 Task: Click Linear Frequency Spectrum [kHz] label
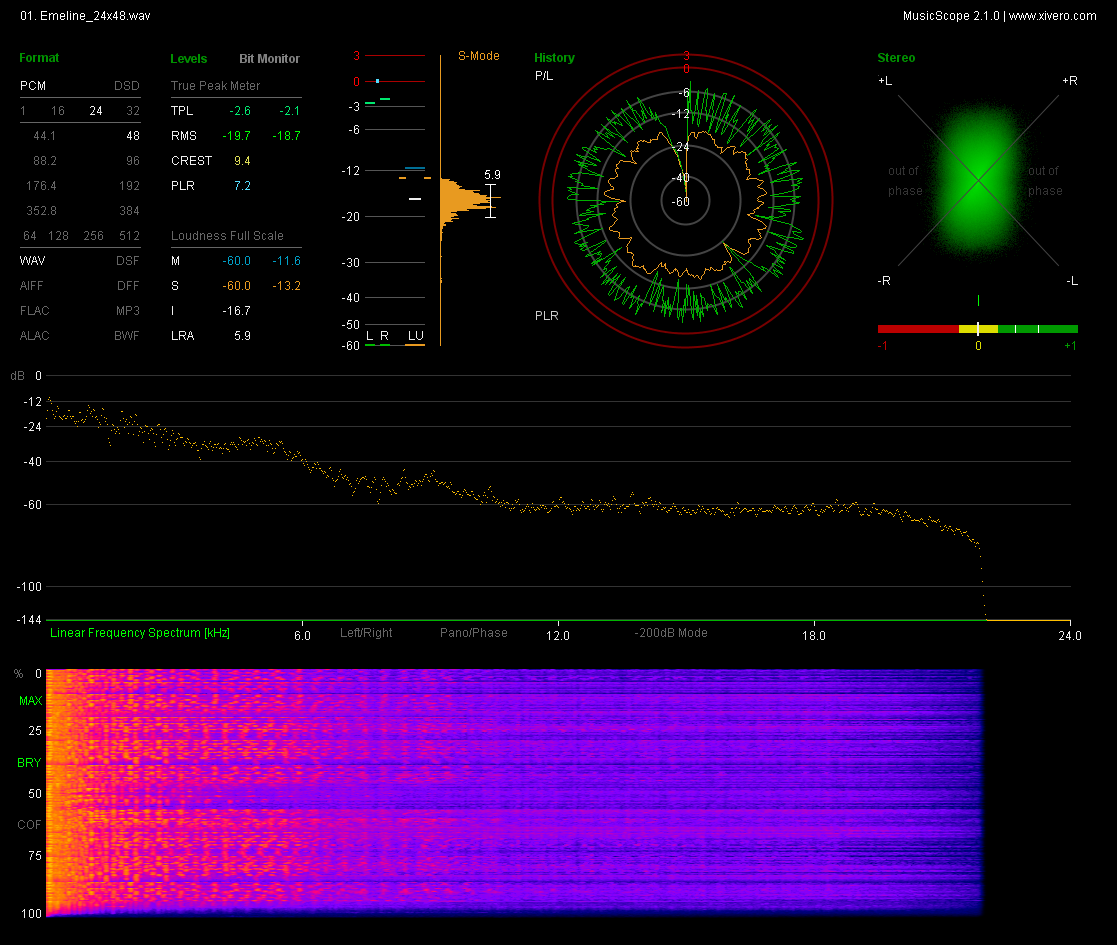pyautogui.click(x=140, y=633)
